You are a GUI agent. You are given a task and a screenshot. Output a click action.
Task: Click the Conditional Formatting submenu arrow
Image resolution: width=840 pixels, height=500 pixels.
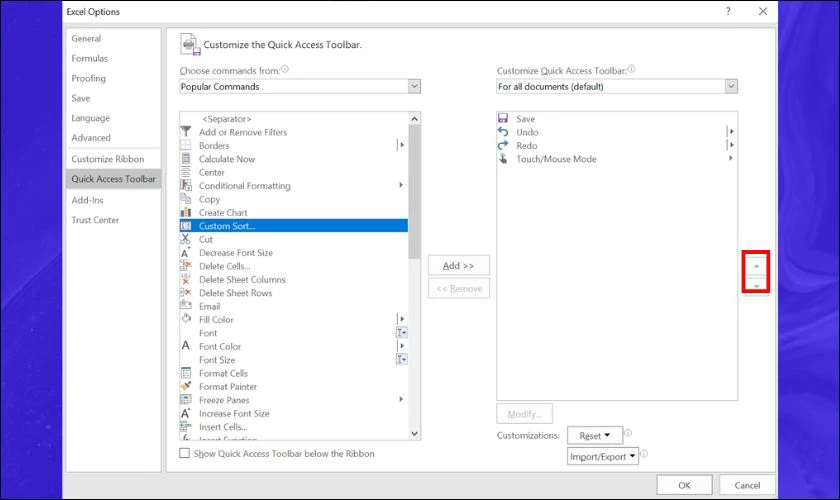coord(401,185)
